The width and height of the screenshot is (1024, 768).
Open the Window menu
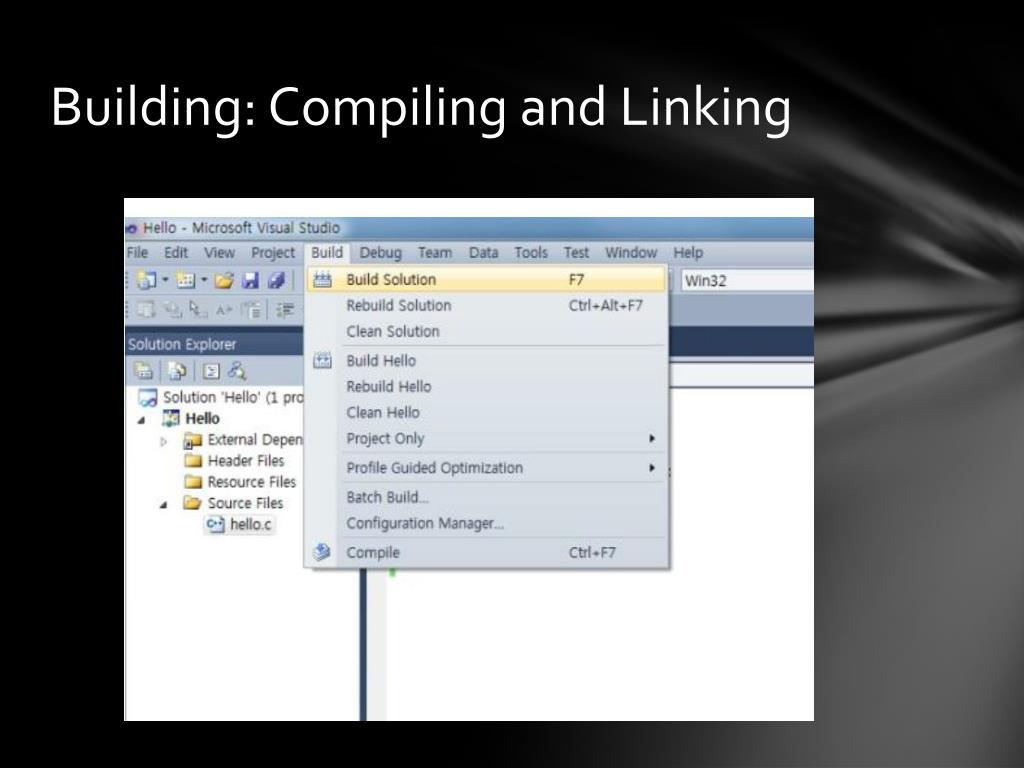[x=631, y=253]
